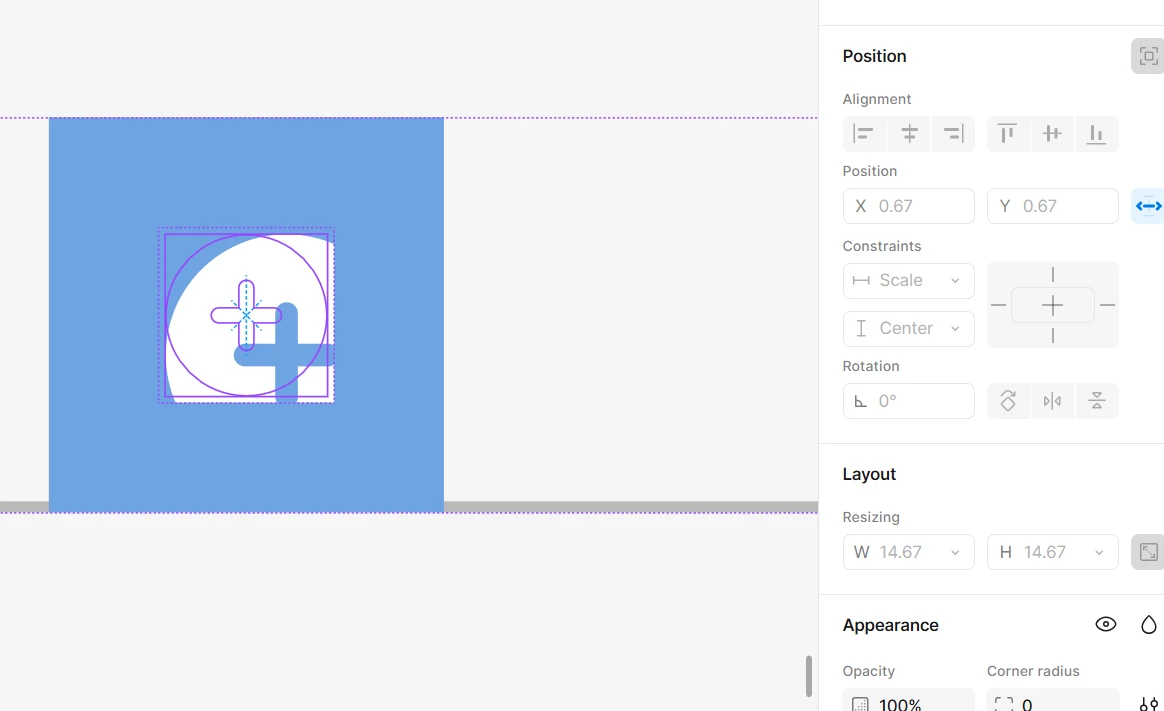Click the Align top icon
Viewport: 1164px width, 711px height.
1007,134
